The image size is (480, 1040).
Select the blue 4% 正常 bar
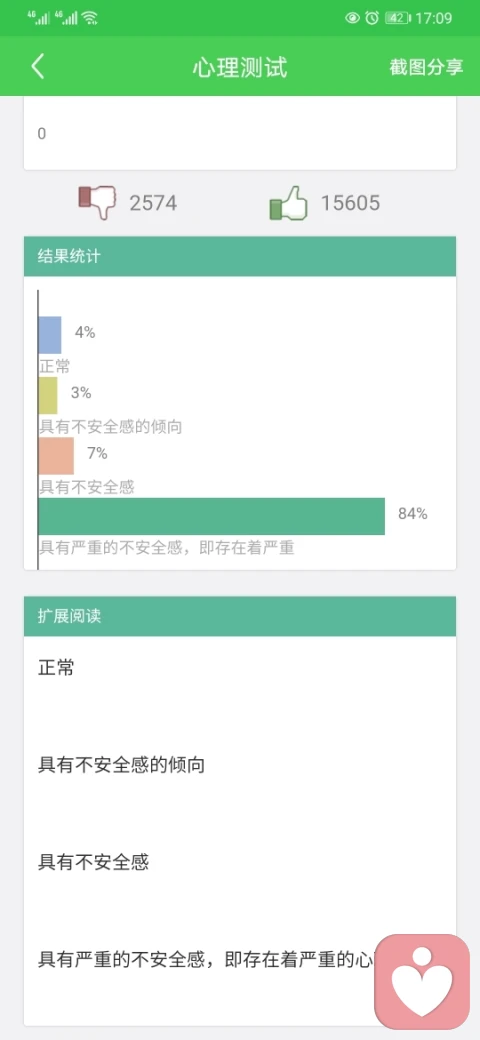coord(50,335)
